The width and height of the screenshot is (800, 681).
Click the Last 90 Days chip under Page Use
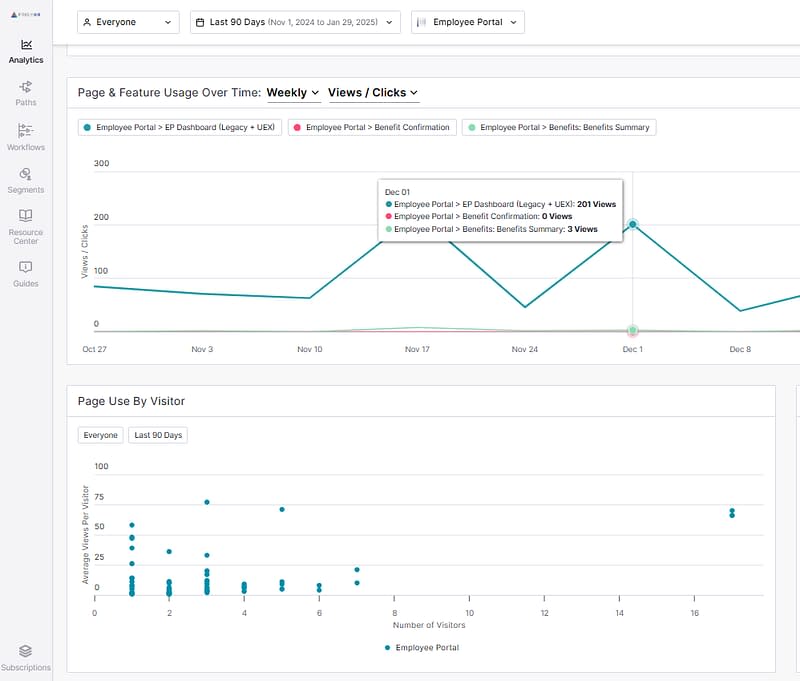point(157,435)
